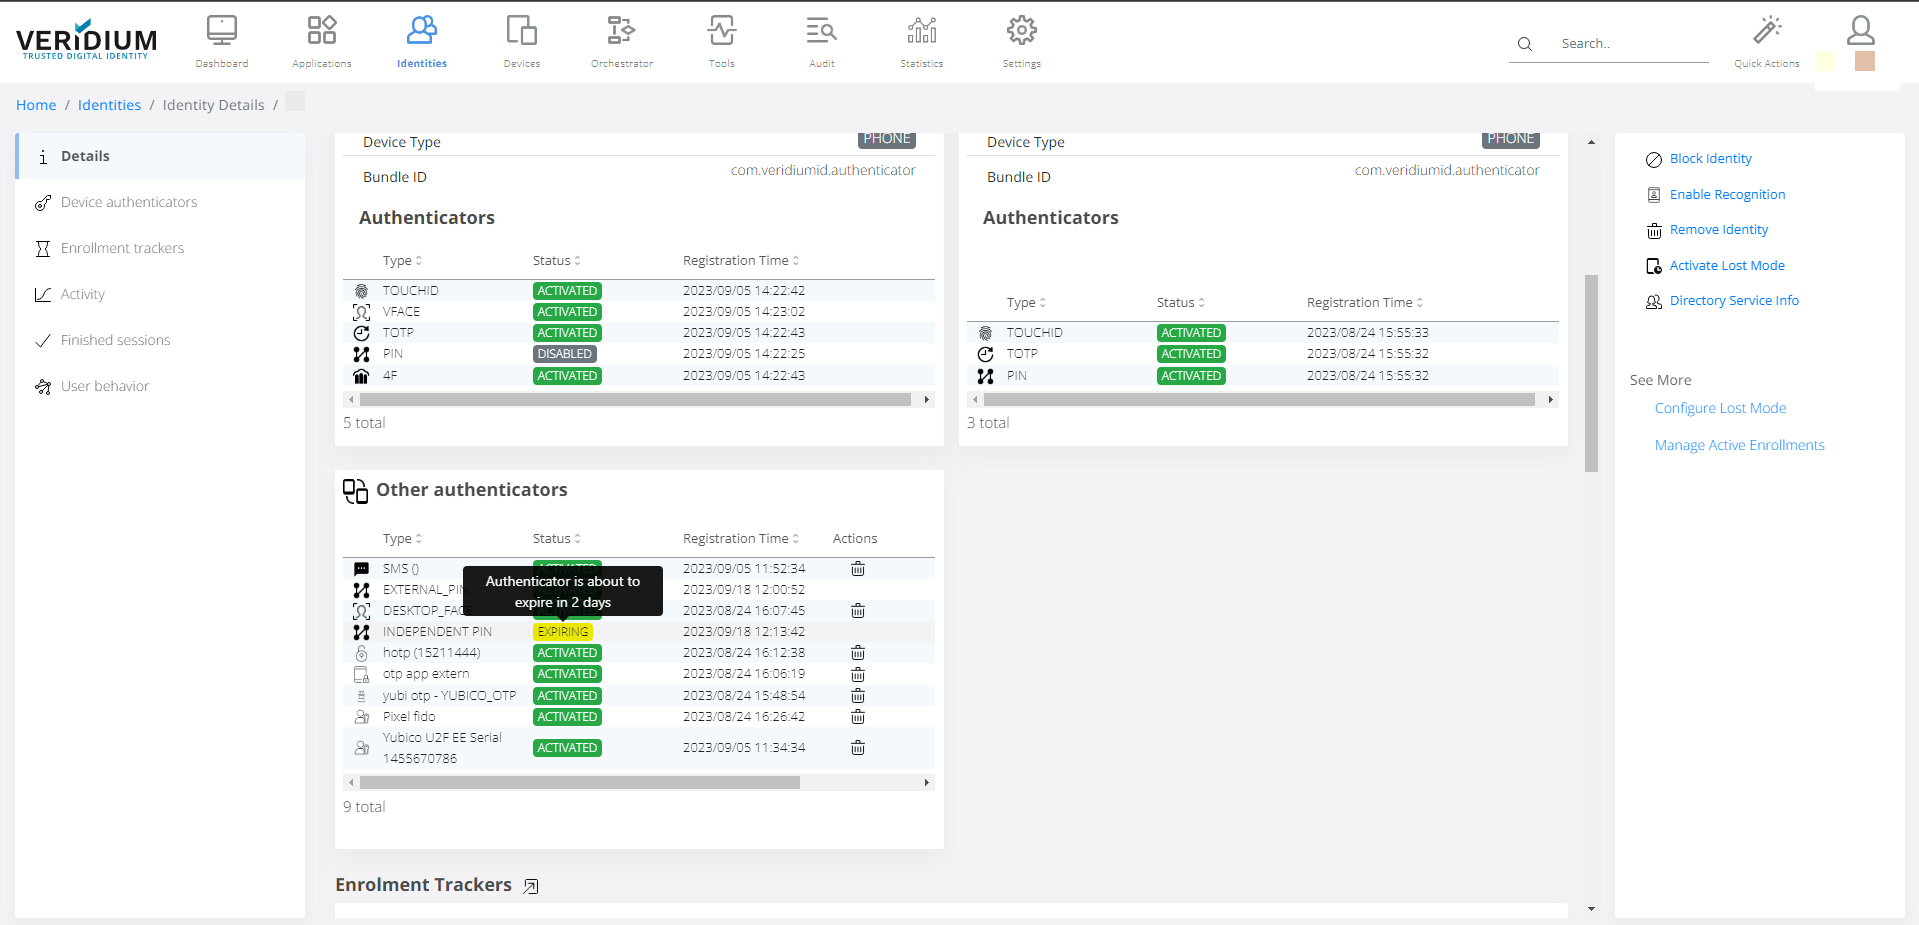This screenshot has width=1919, height=925.
Task: Switch to Device authenticators tab
Action: (129, 202)
